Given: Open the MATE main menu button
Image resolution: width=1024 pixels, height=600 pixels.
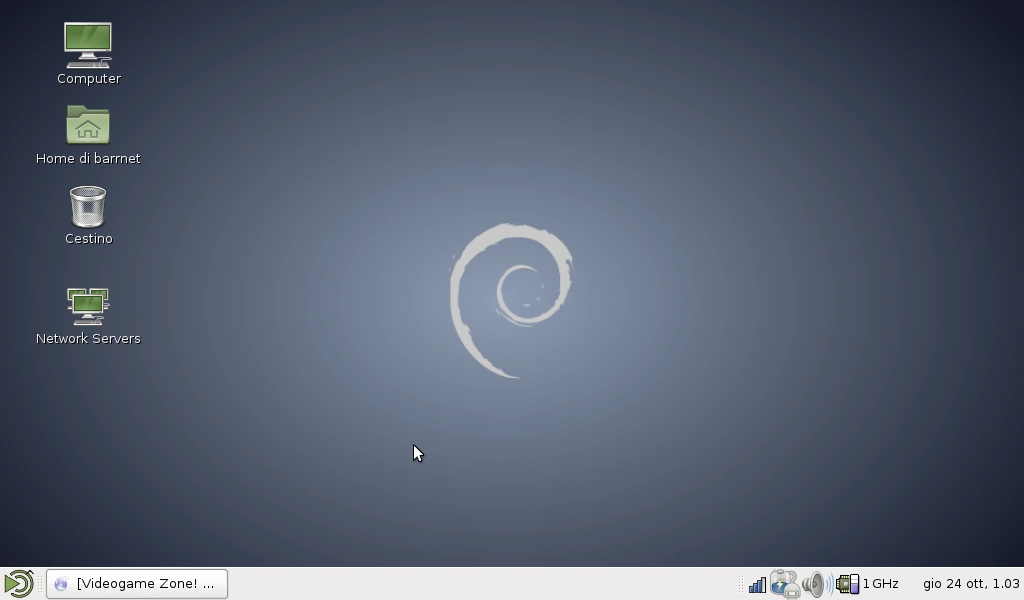Looking at the screenshot, I should click(19, 584).
